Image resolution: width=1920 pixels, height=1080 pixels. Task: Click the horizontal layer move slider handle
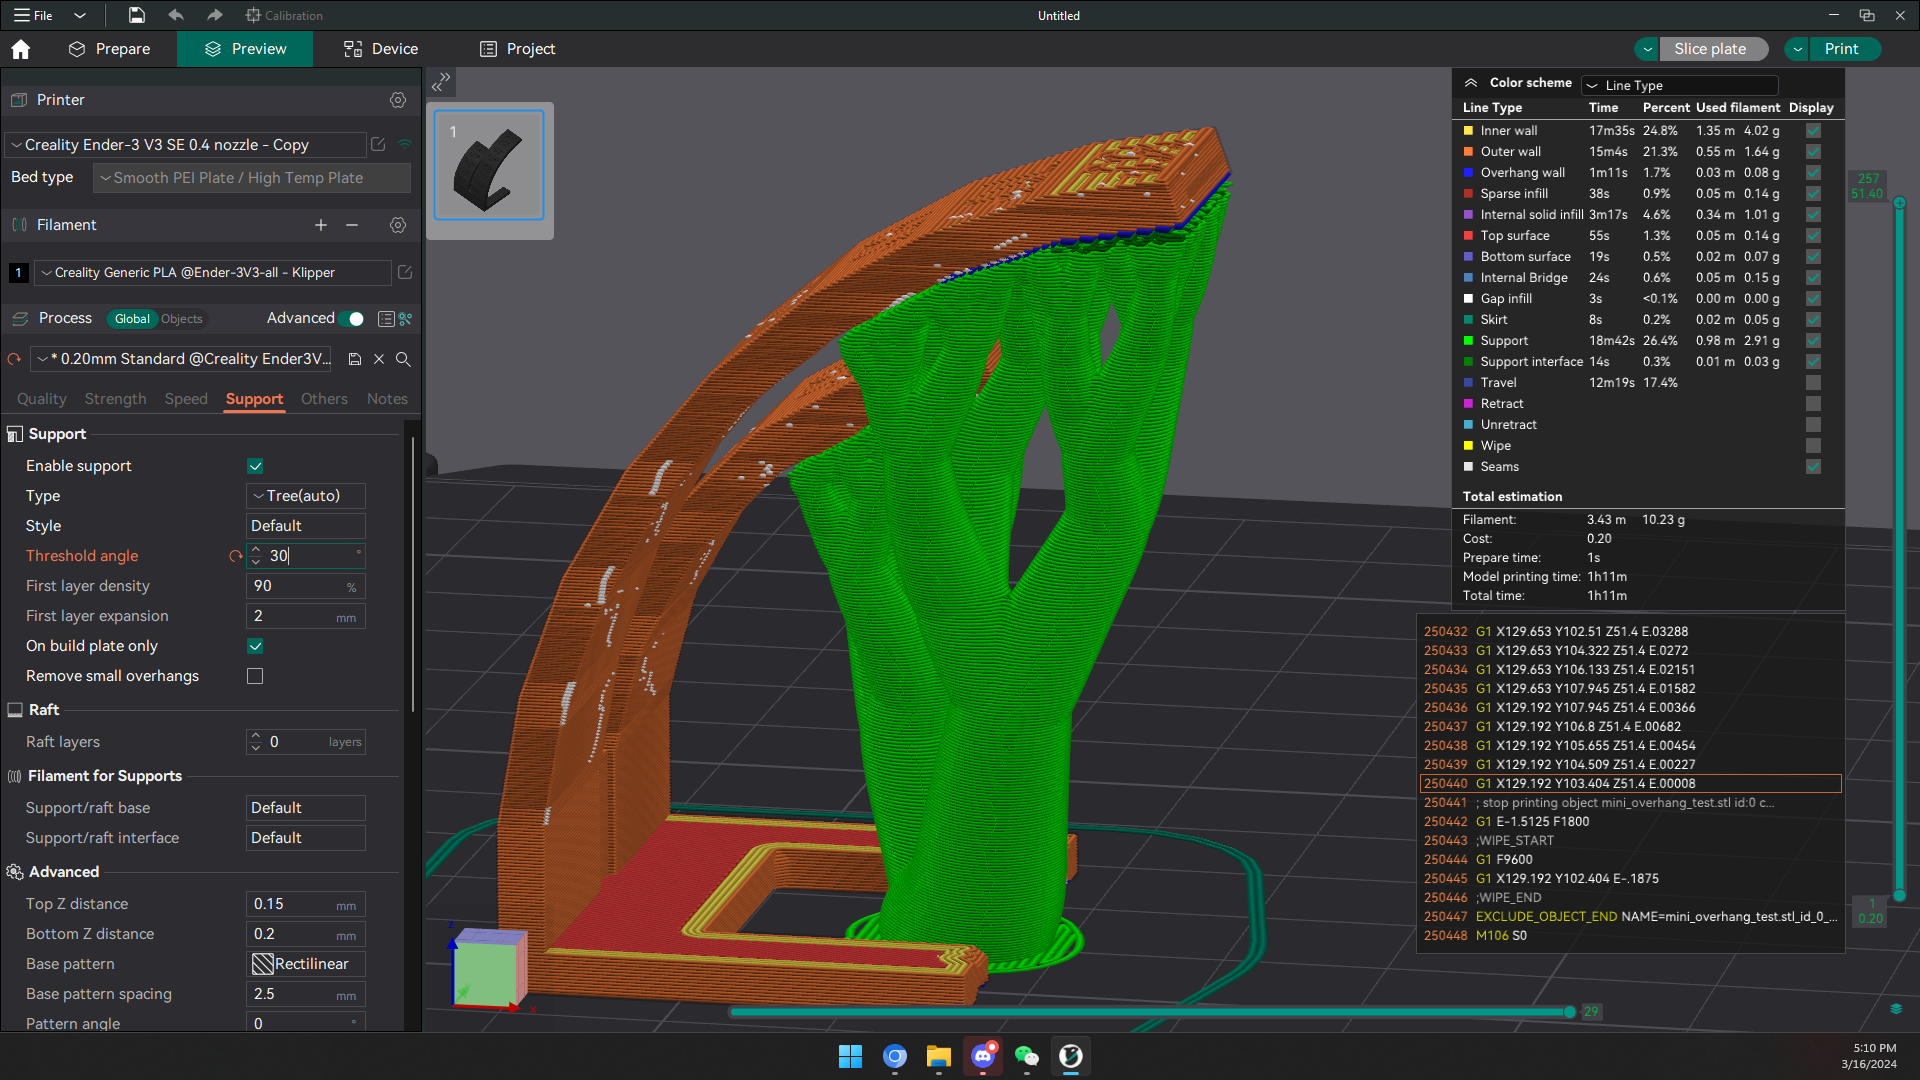point(1569,1012)
